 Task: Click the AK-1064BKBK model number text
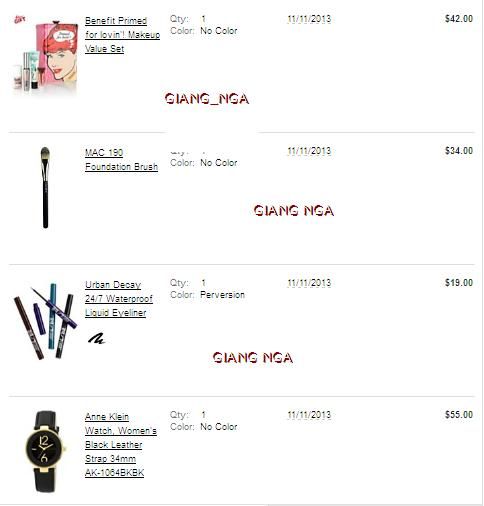coord(114,473)
